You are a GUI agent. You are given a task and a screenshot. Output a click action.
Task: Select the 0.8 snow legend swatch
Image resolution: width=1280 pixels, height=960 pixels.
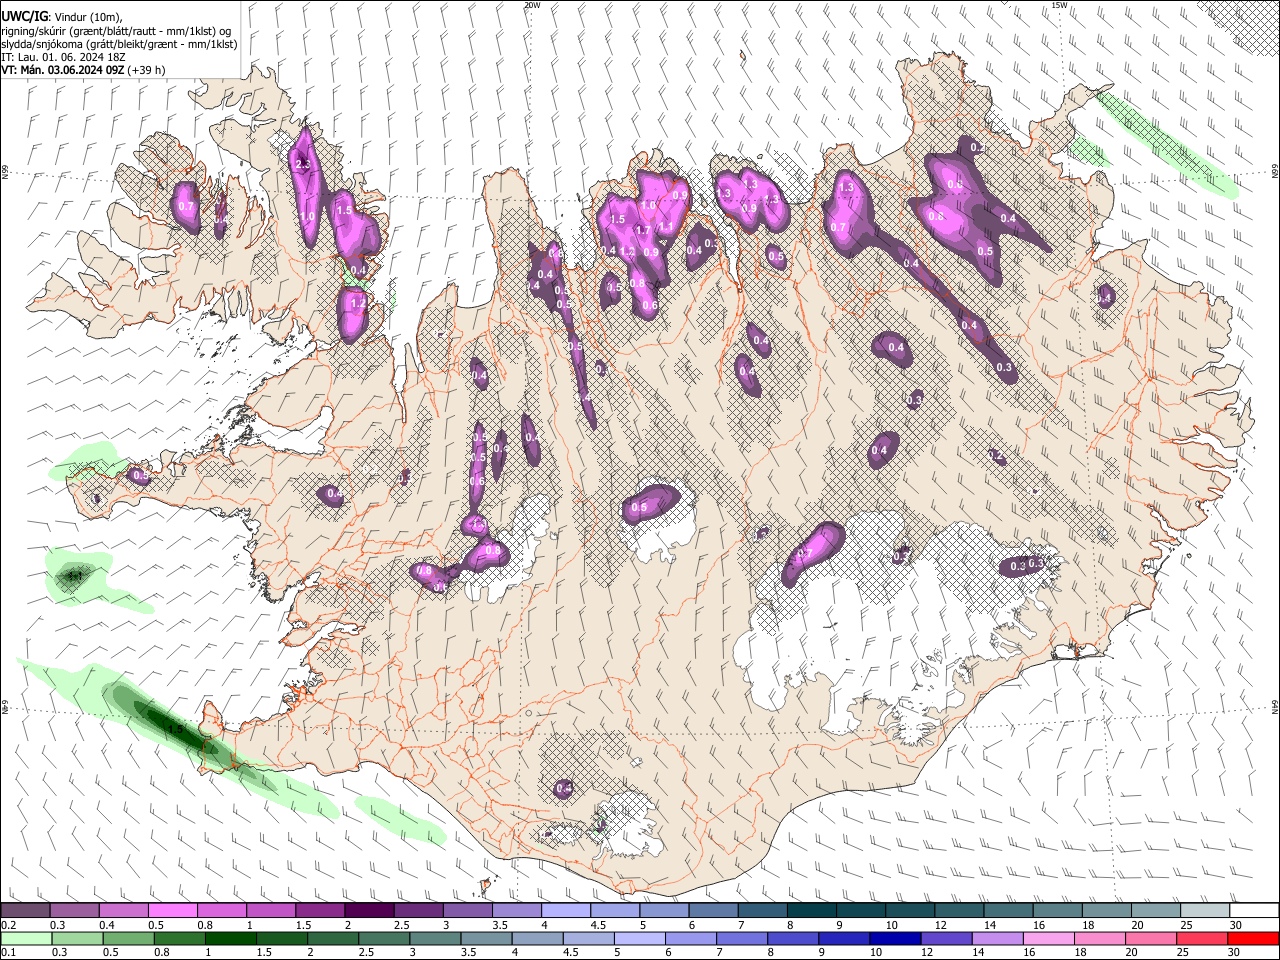pos(222,911)
